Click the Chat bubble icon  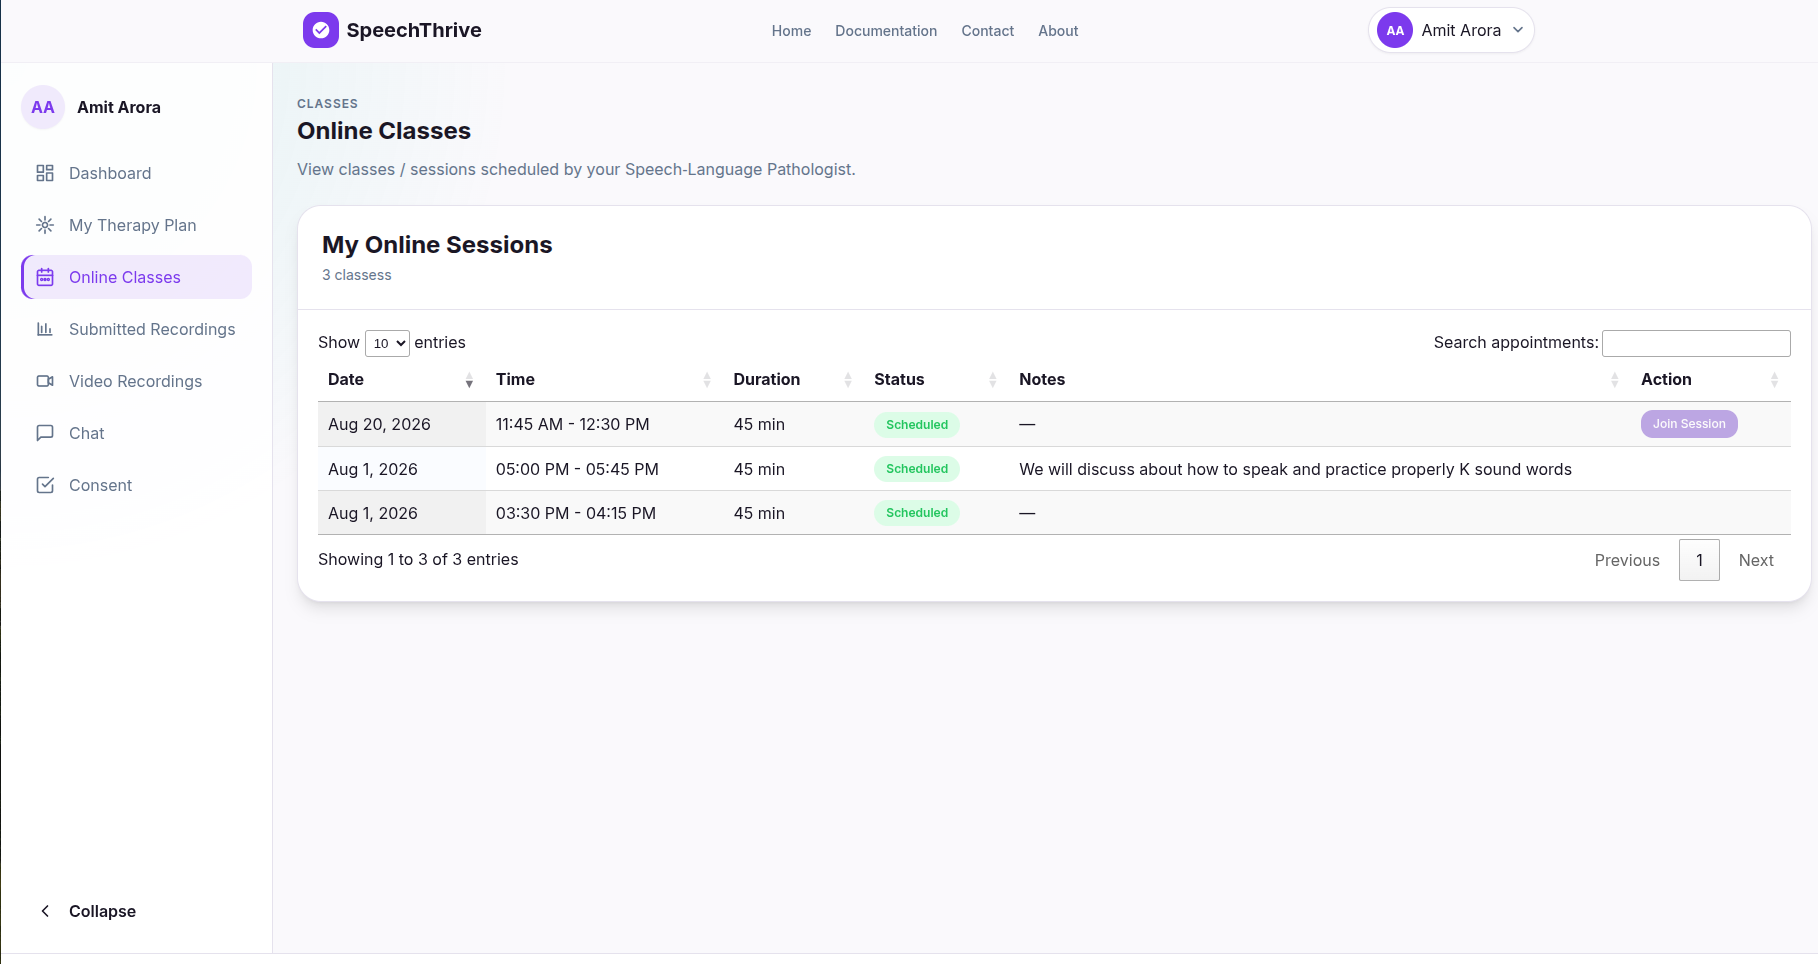(45, 433)
